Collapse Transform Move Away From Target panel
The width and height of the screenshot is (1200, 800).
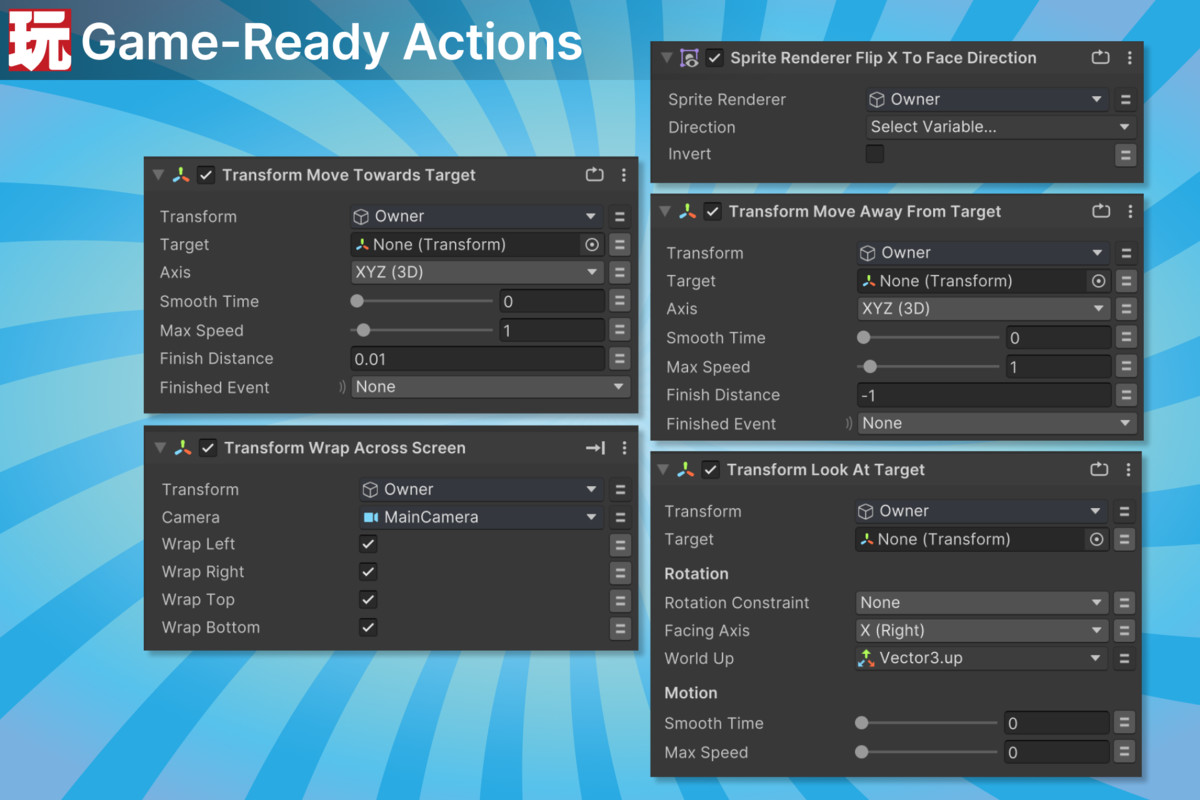[665, 212]
